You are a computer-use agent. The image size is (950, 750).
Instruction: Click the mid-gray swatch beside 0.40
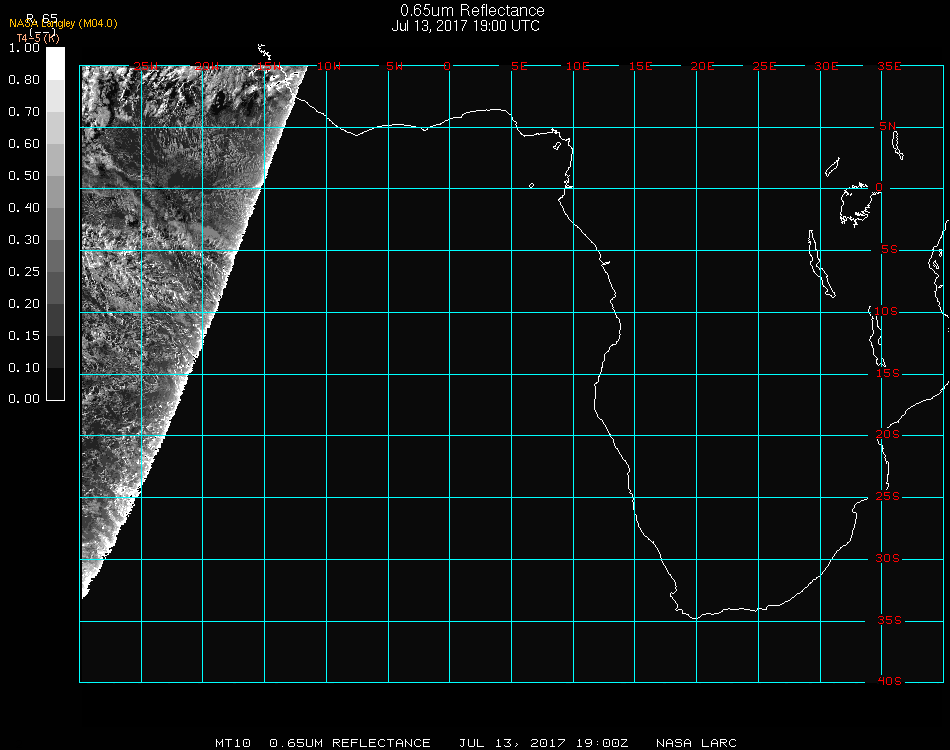55,224
